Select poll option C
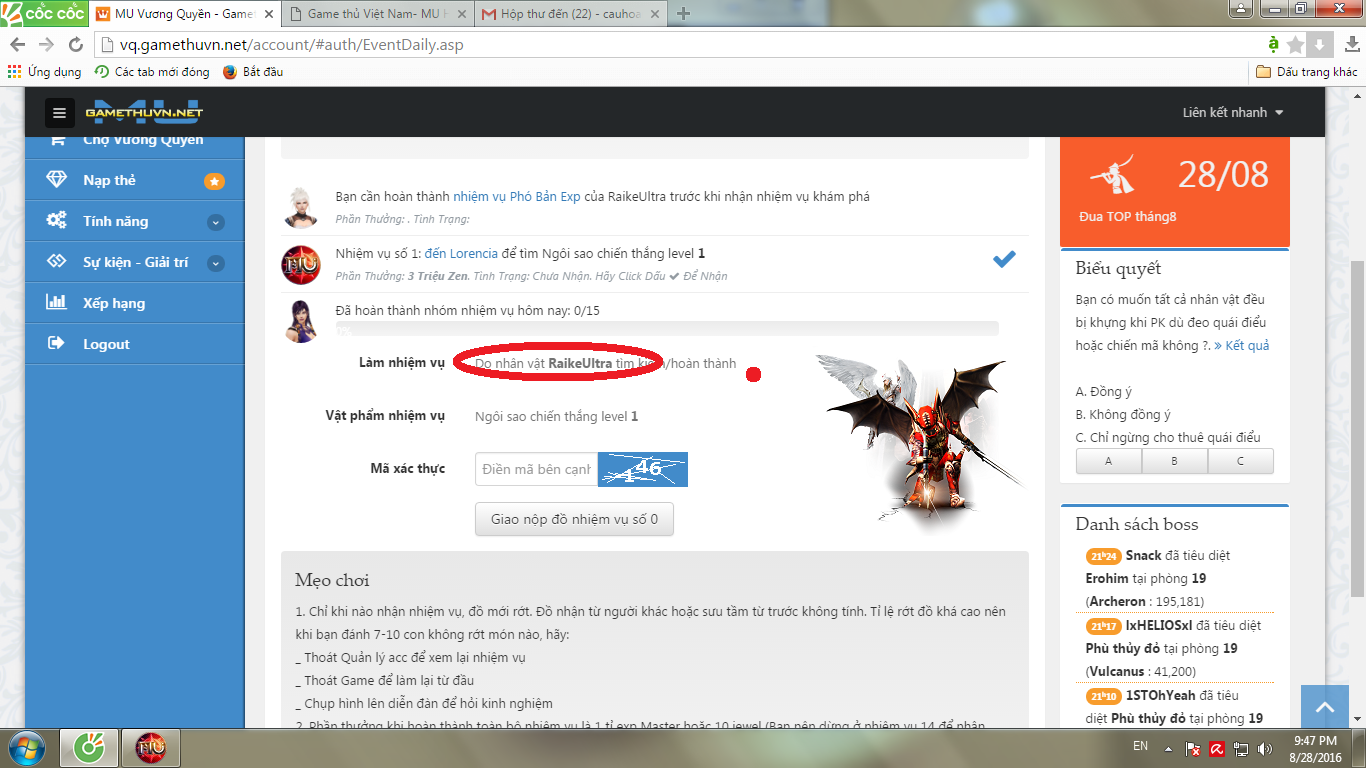This screenshot has height=768, width=1366. click(x=1240, y=461)
